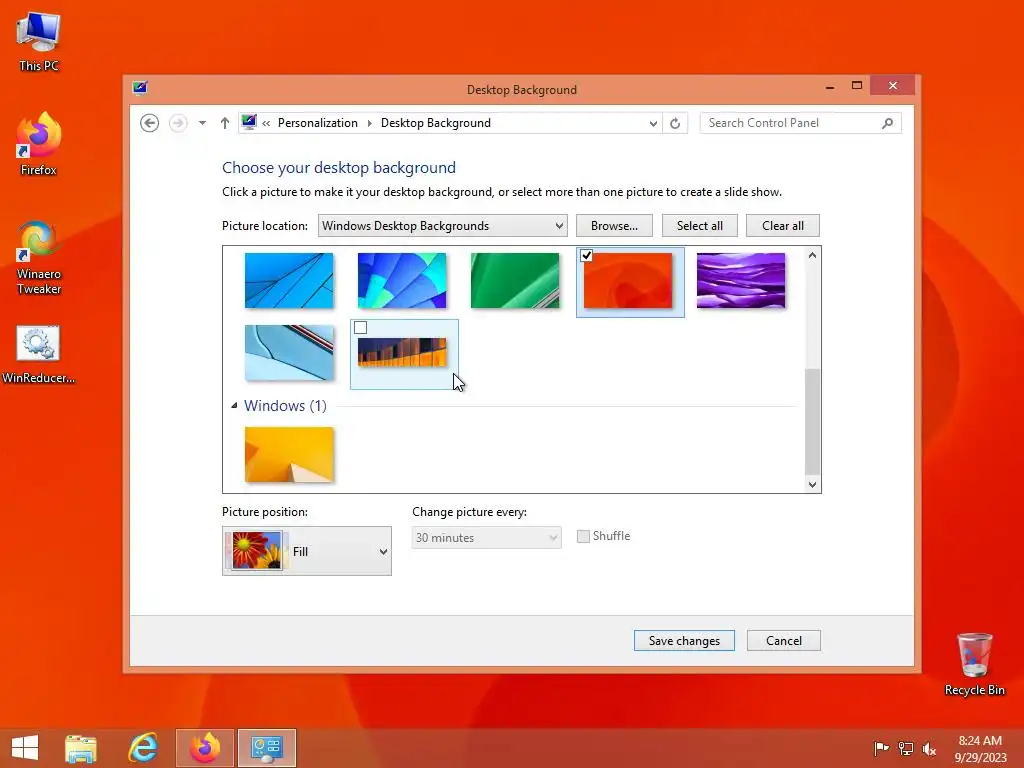Click the search magnifier icon

pyautogui.click(x=888, y=123)
